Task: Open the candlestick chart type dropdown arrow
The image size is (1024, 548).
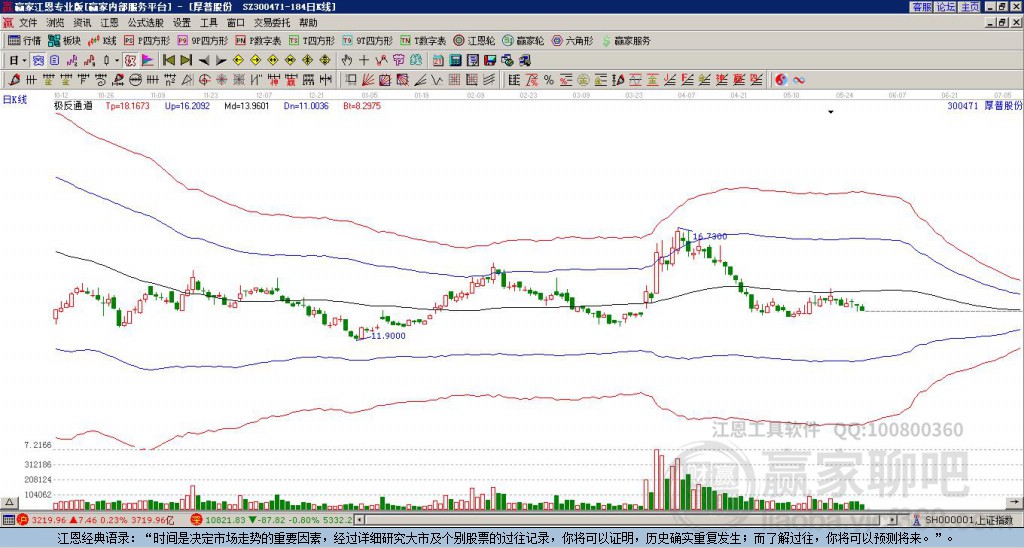Action: coord(119,60)
